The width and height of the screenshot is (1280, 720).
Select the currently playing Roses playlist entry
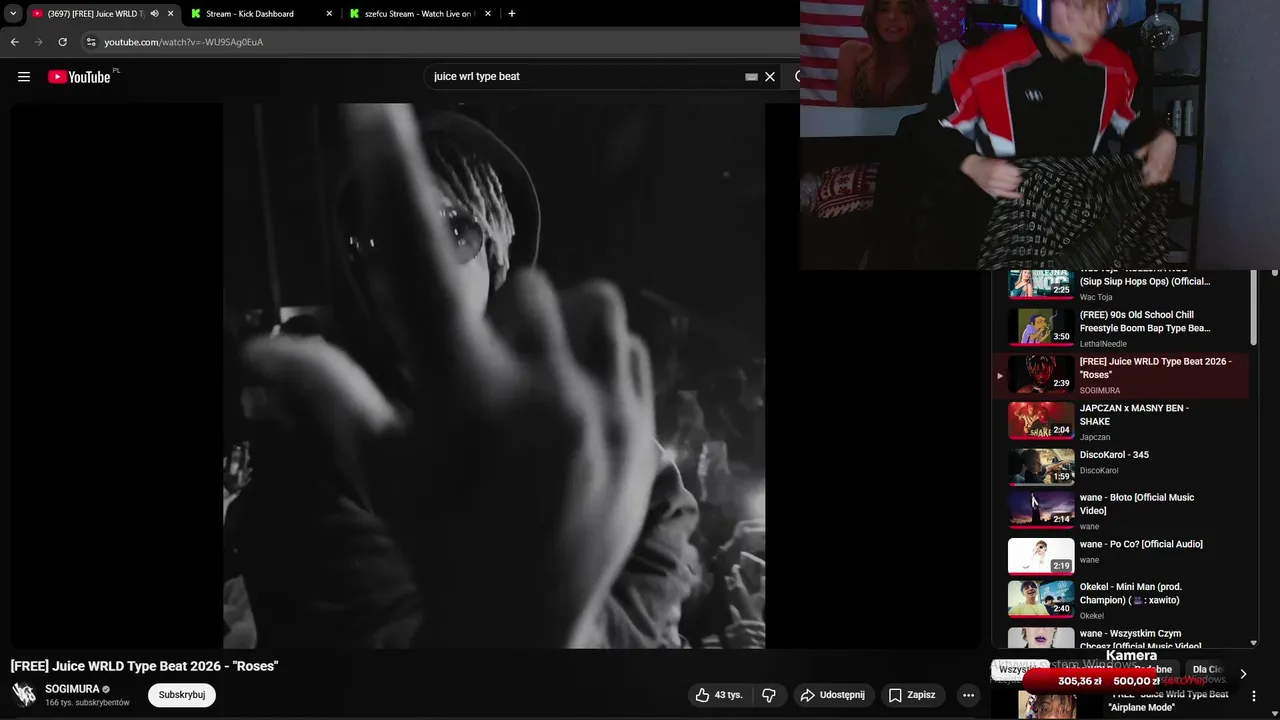(x=1120, y=375)
